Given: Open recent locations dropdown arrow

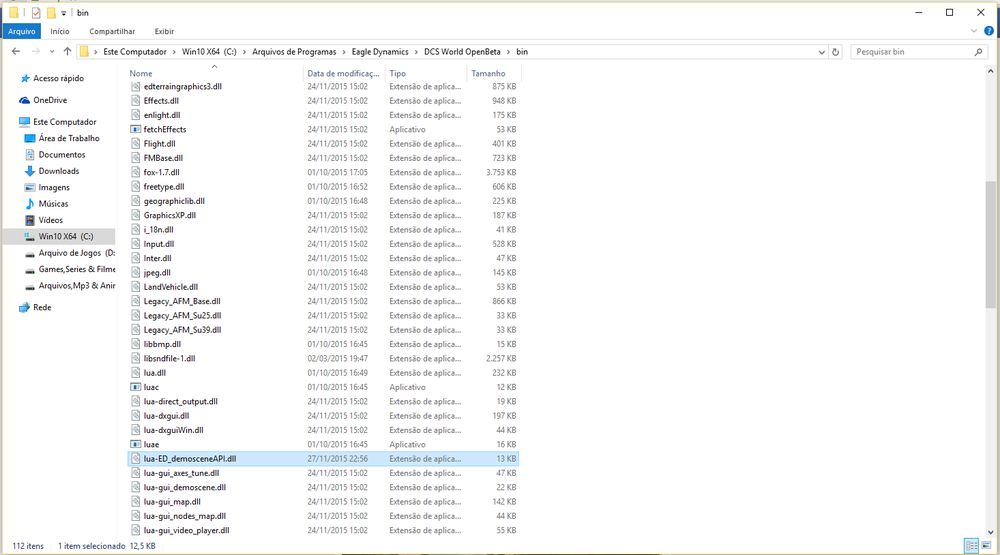Looking at the screenshot, I should pos(52,52).
